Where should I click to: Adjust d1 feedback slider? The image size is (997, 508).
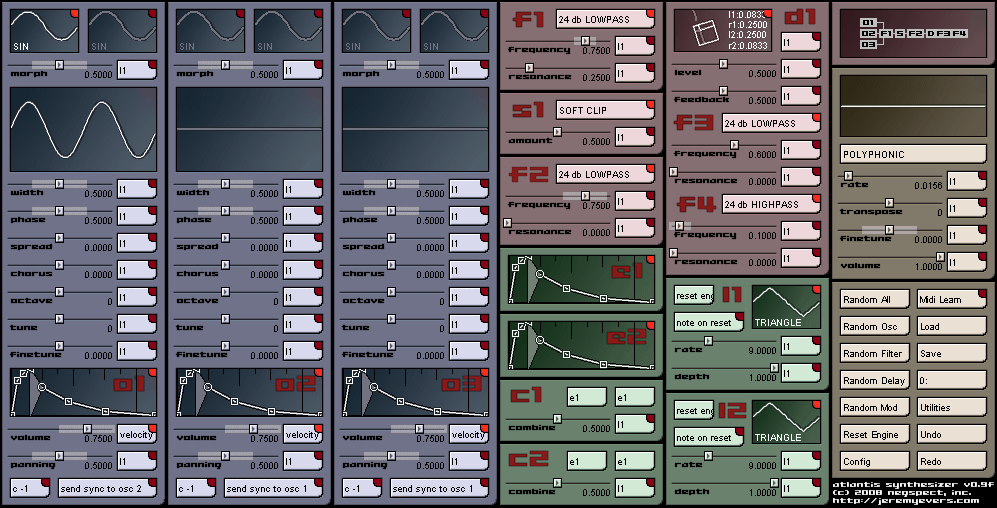(724, 91)
